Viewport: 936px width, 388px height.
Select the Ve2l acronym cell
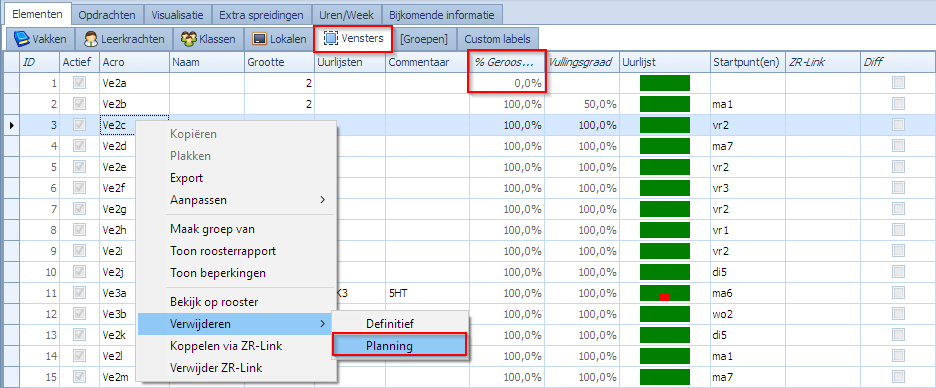pyautogui.click(x=118, y=356)
